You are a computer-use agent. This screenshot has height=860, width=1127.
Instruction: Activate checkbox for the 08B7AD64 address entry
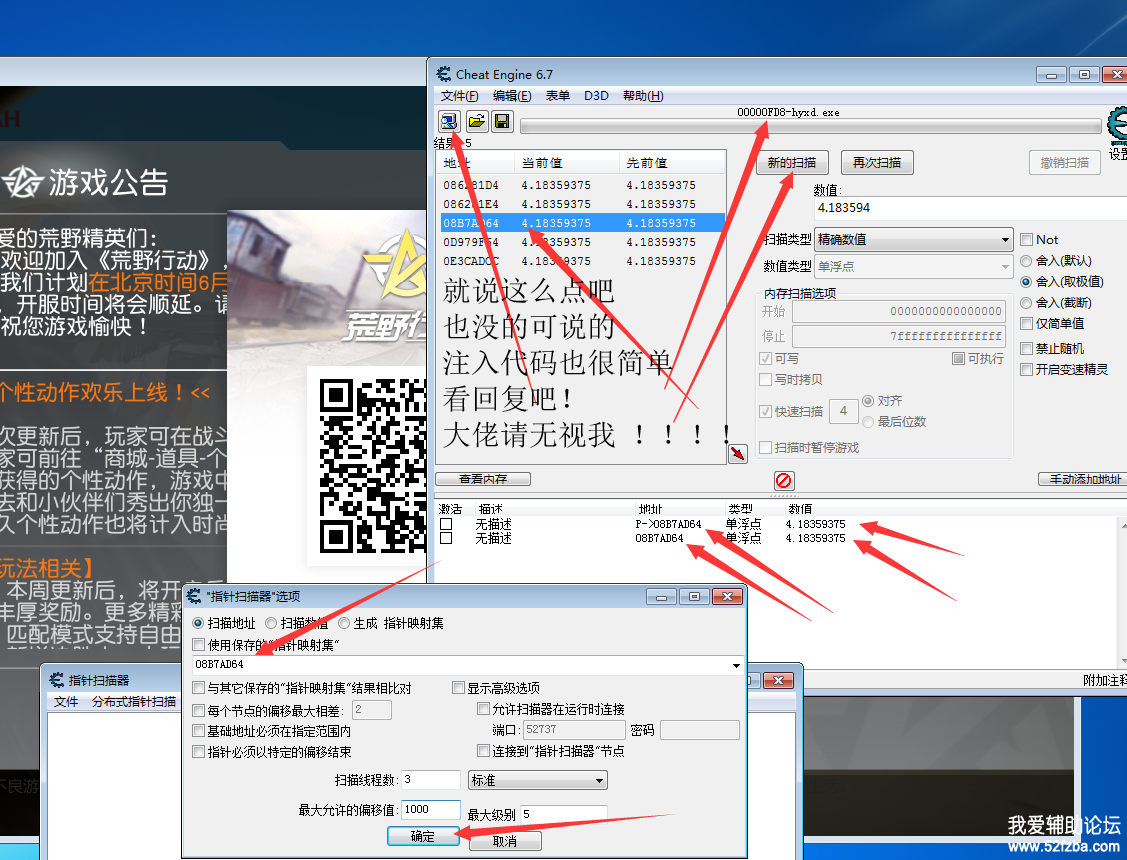[x=446, y=538]
